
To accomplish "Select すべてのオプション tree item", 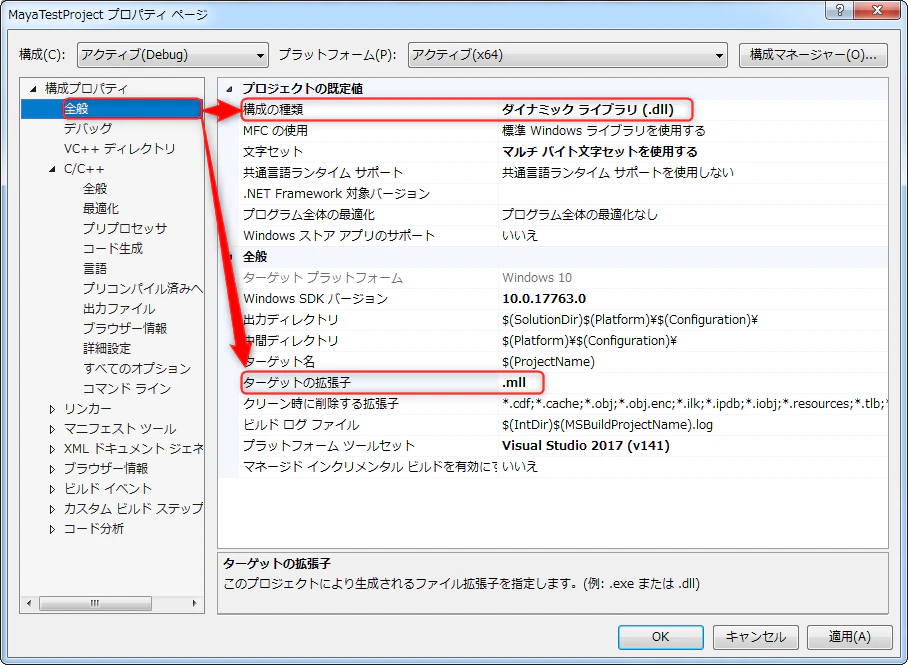I will (x=137, y=368).
